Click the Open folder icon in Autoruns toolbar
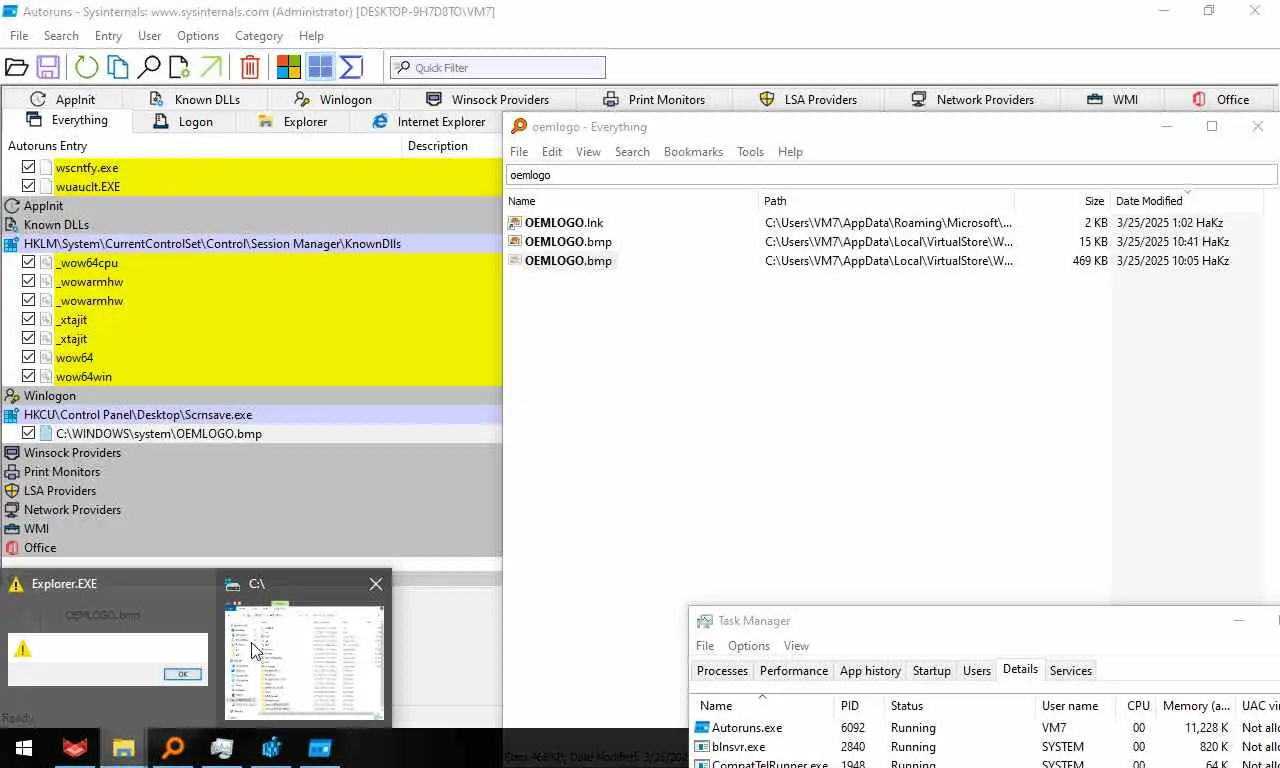The image size is (1280, 768). [16, 67]
